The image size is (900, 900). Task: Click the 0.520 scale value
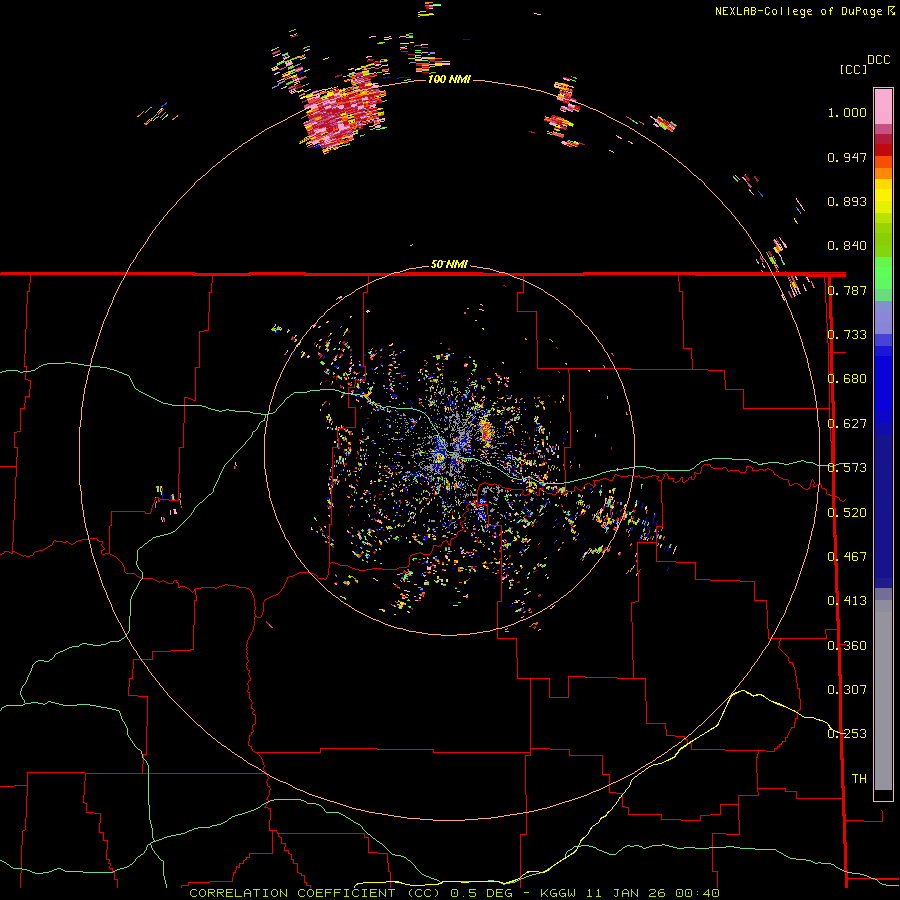(x=847, y=513)
